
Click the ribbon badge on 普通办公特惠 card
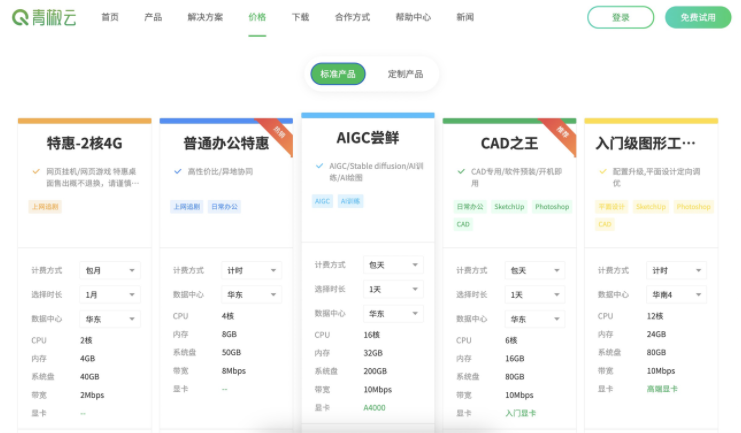pyautogui.click(x=280, y=133)
